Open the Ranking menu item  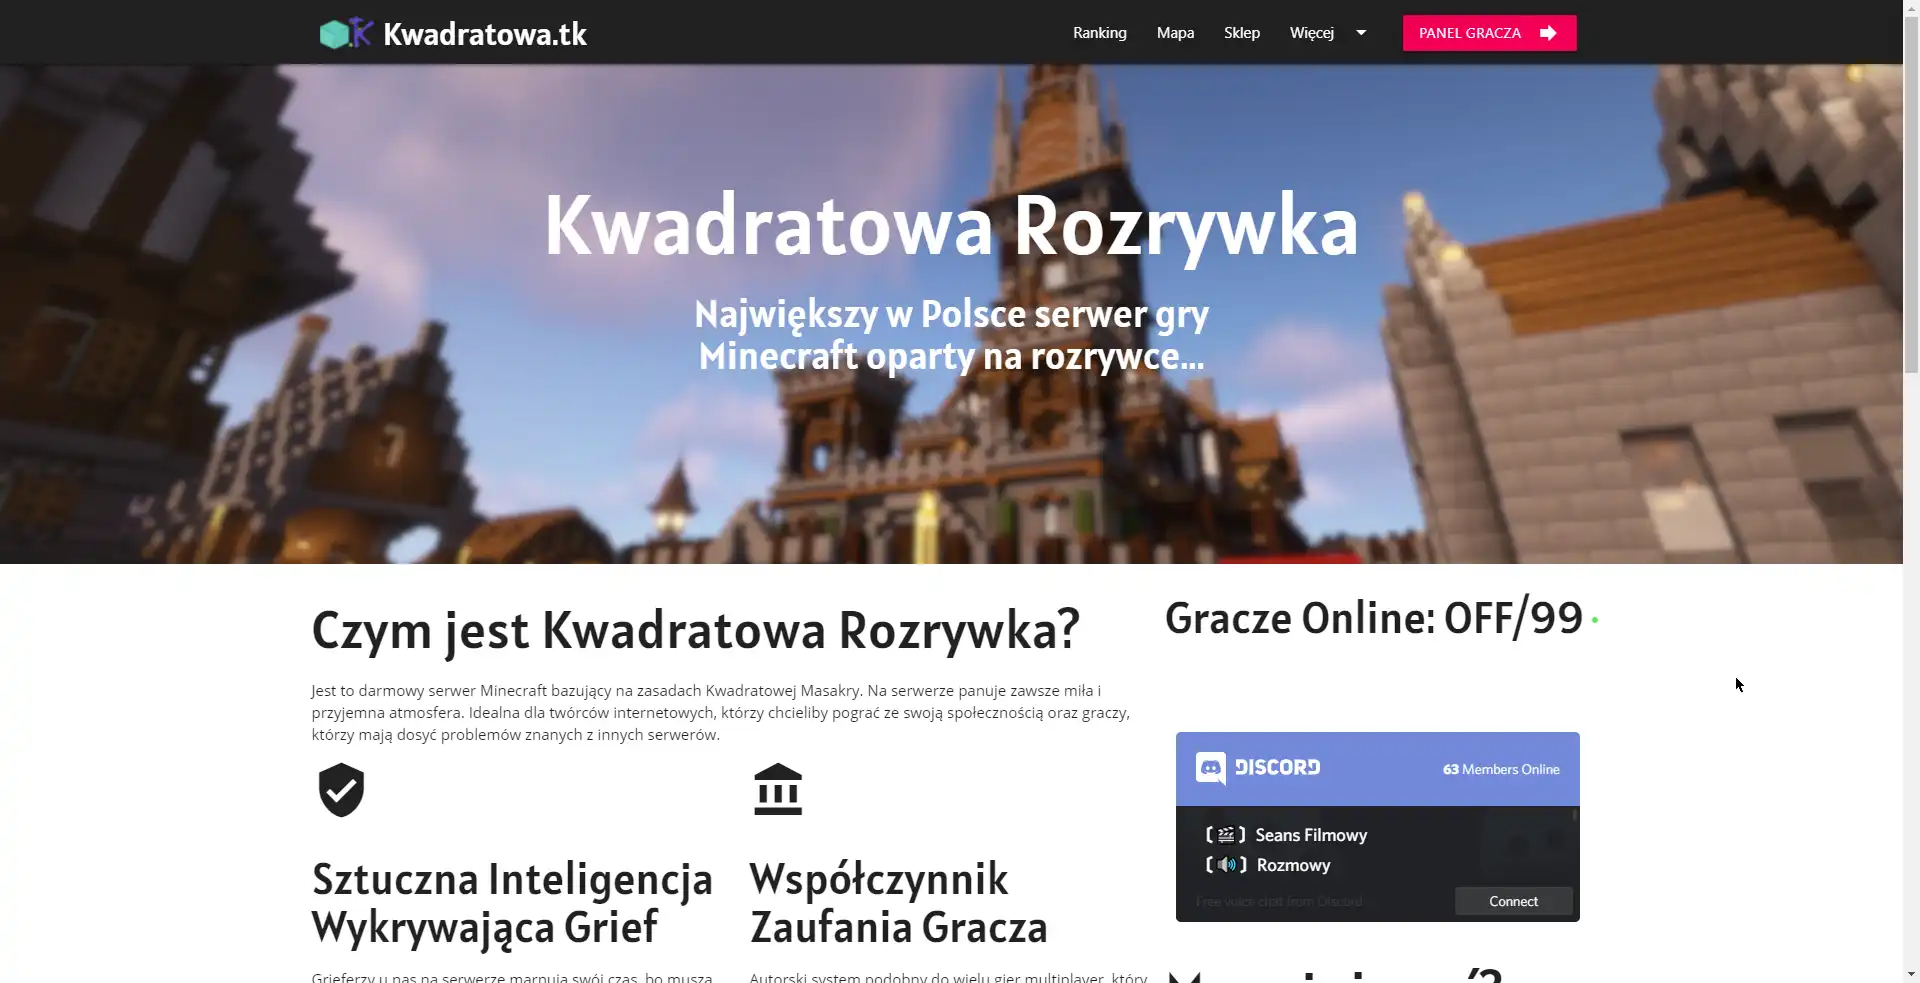(x=1099, y=32)
